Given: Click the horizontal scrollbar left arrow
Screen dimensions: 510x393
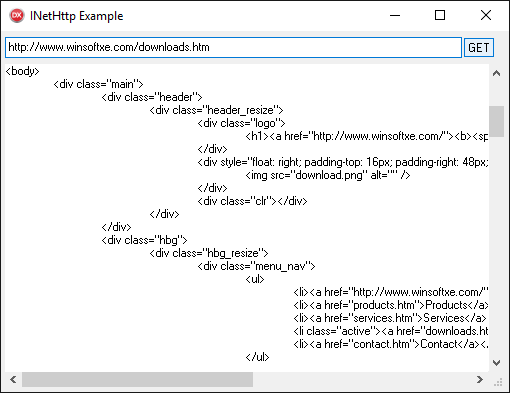Looking at the screenshot, I should click(13, 380).
